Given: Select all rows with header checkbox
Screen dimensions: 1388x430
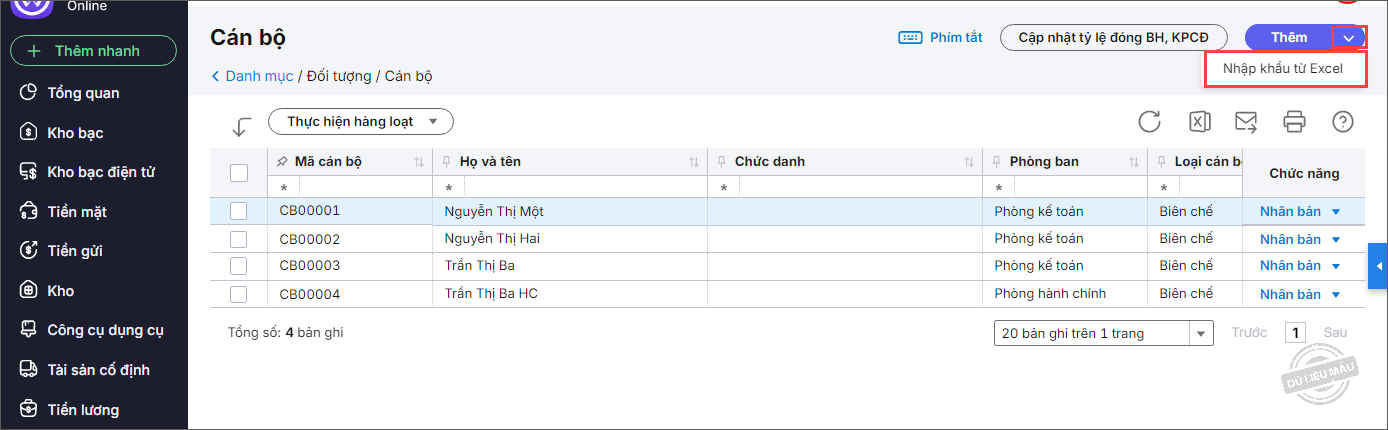Looking at the screenshot, I should click(239, 173).
